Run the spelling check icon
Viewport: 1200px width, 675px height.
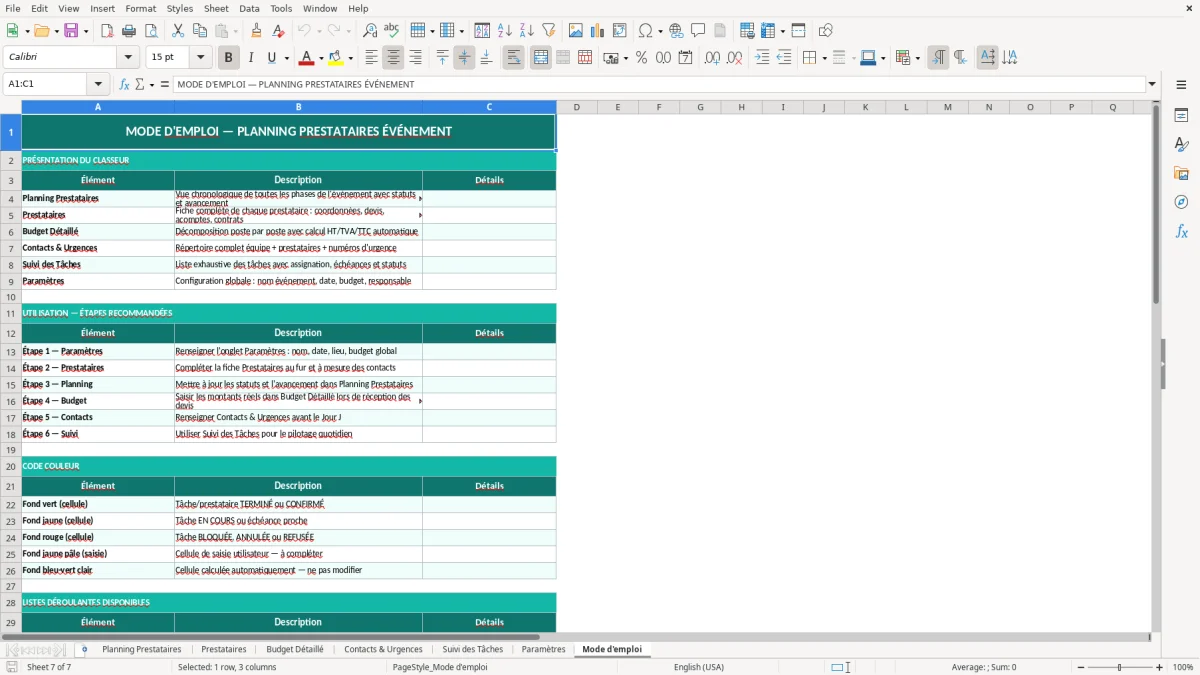[x=392, y=31]
